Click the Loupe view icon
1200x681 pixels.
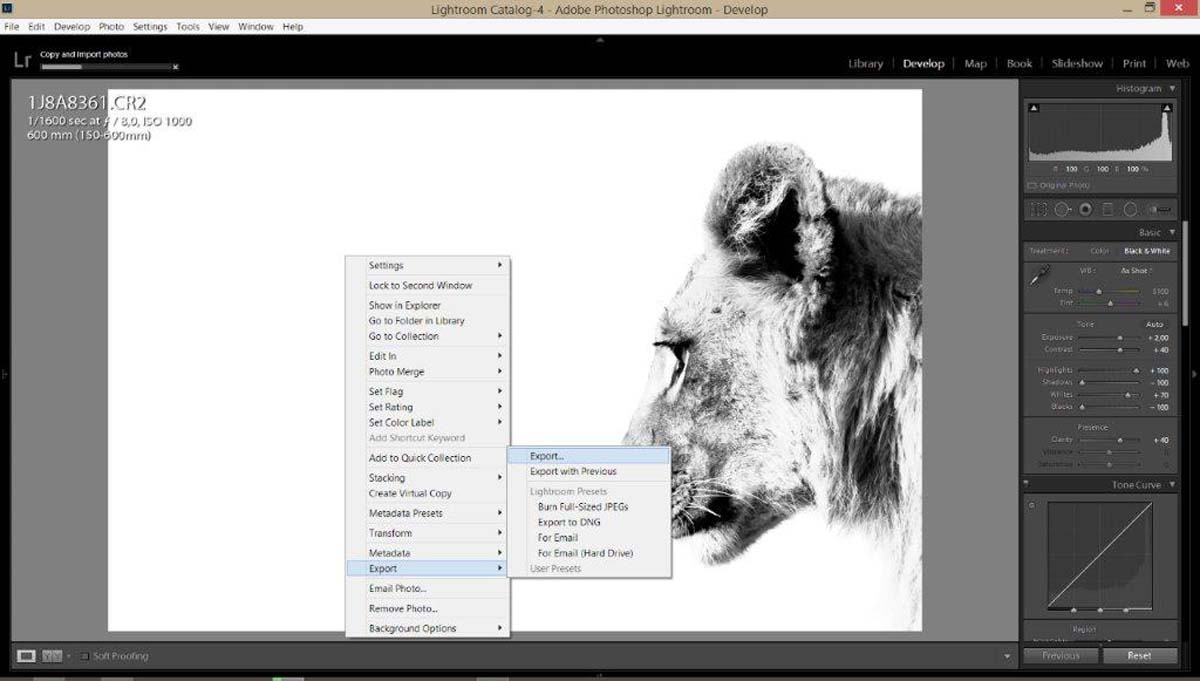point(26,656)
